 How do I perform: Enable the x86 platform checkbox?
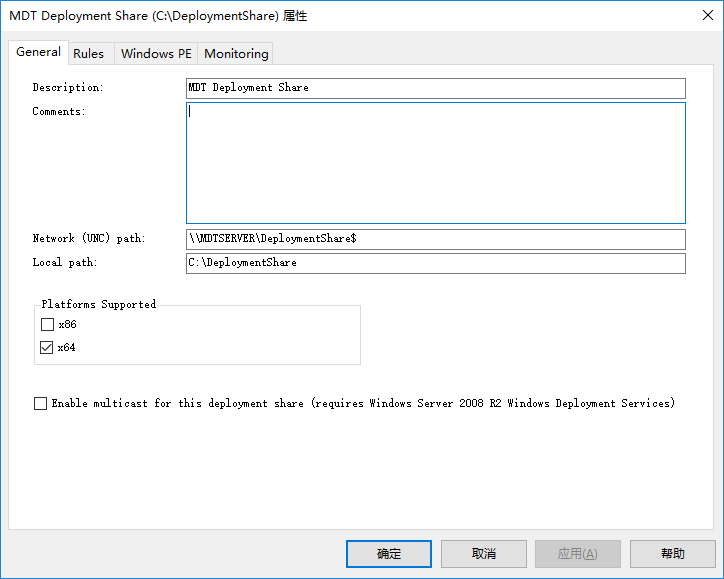click(x=47, y=325)
